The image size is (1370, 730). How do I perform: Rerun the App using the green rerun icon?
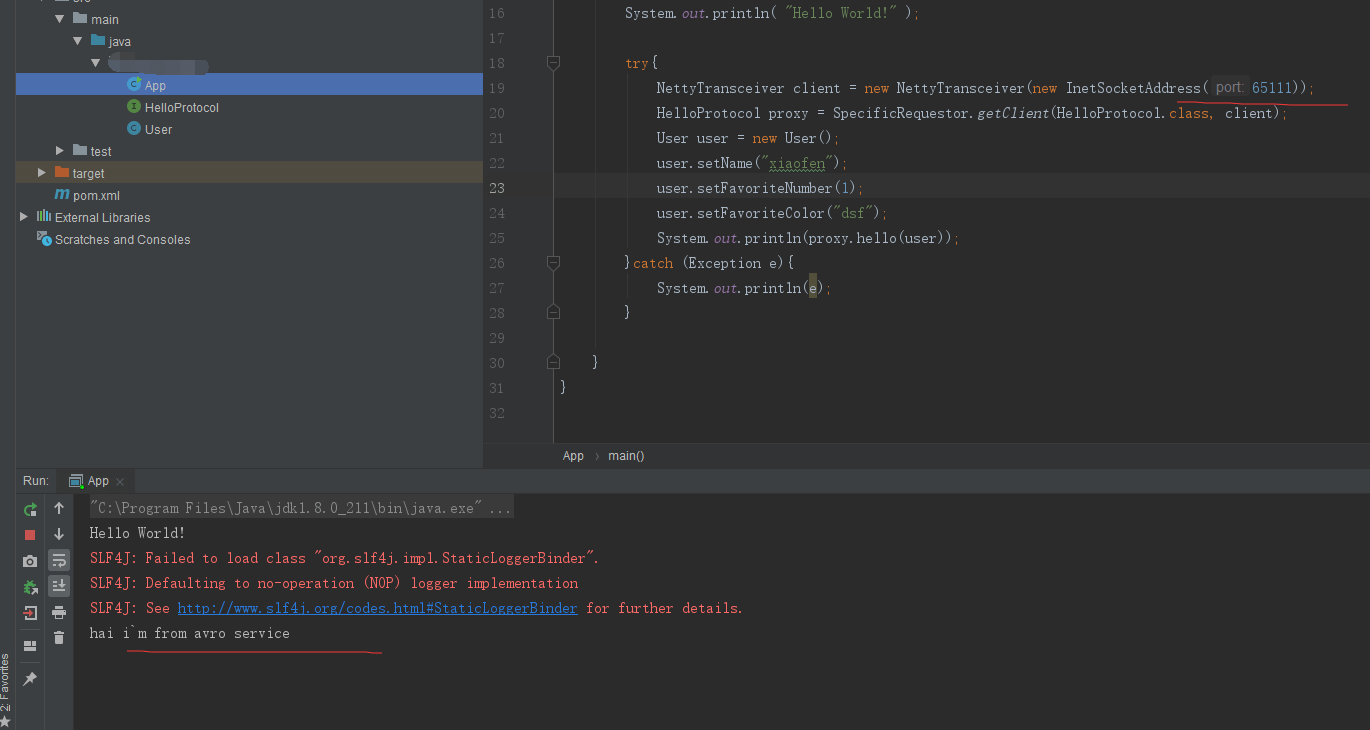point(30,509)
